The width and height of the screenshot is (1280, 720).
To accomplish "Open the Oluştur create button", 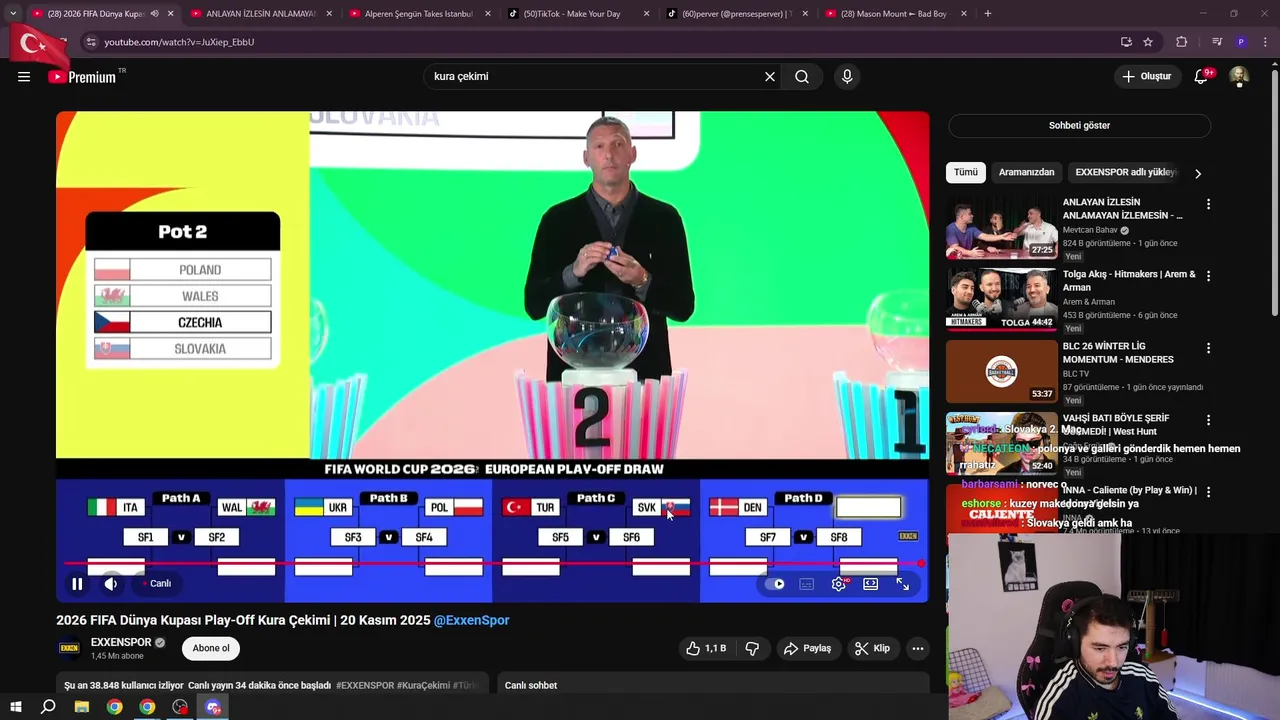I will pyautogui.click(x=1146, y=76).
